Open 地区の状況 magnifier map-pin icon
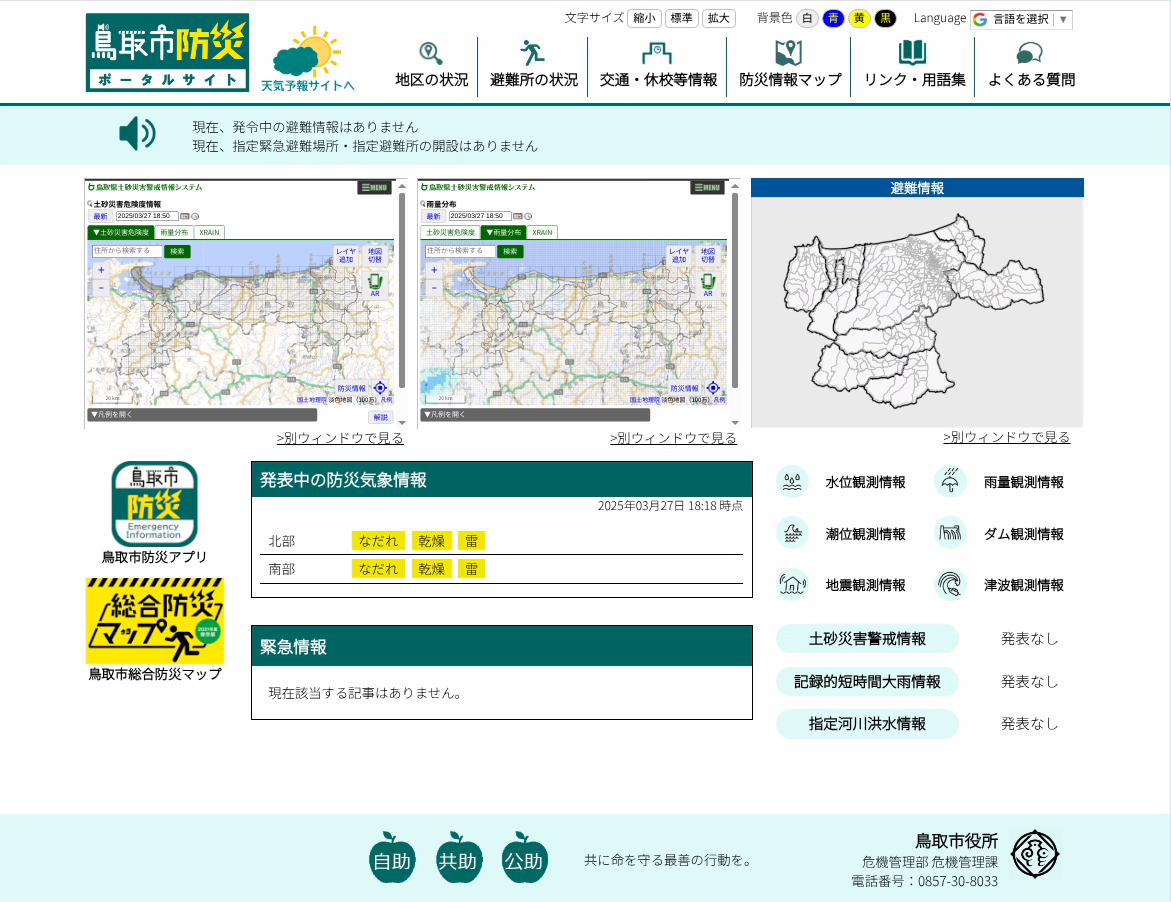The image size is (1171, 902). (x=431, y=54)
